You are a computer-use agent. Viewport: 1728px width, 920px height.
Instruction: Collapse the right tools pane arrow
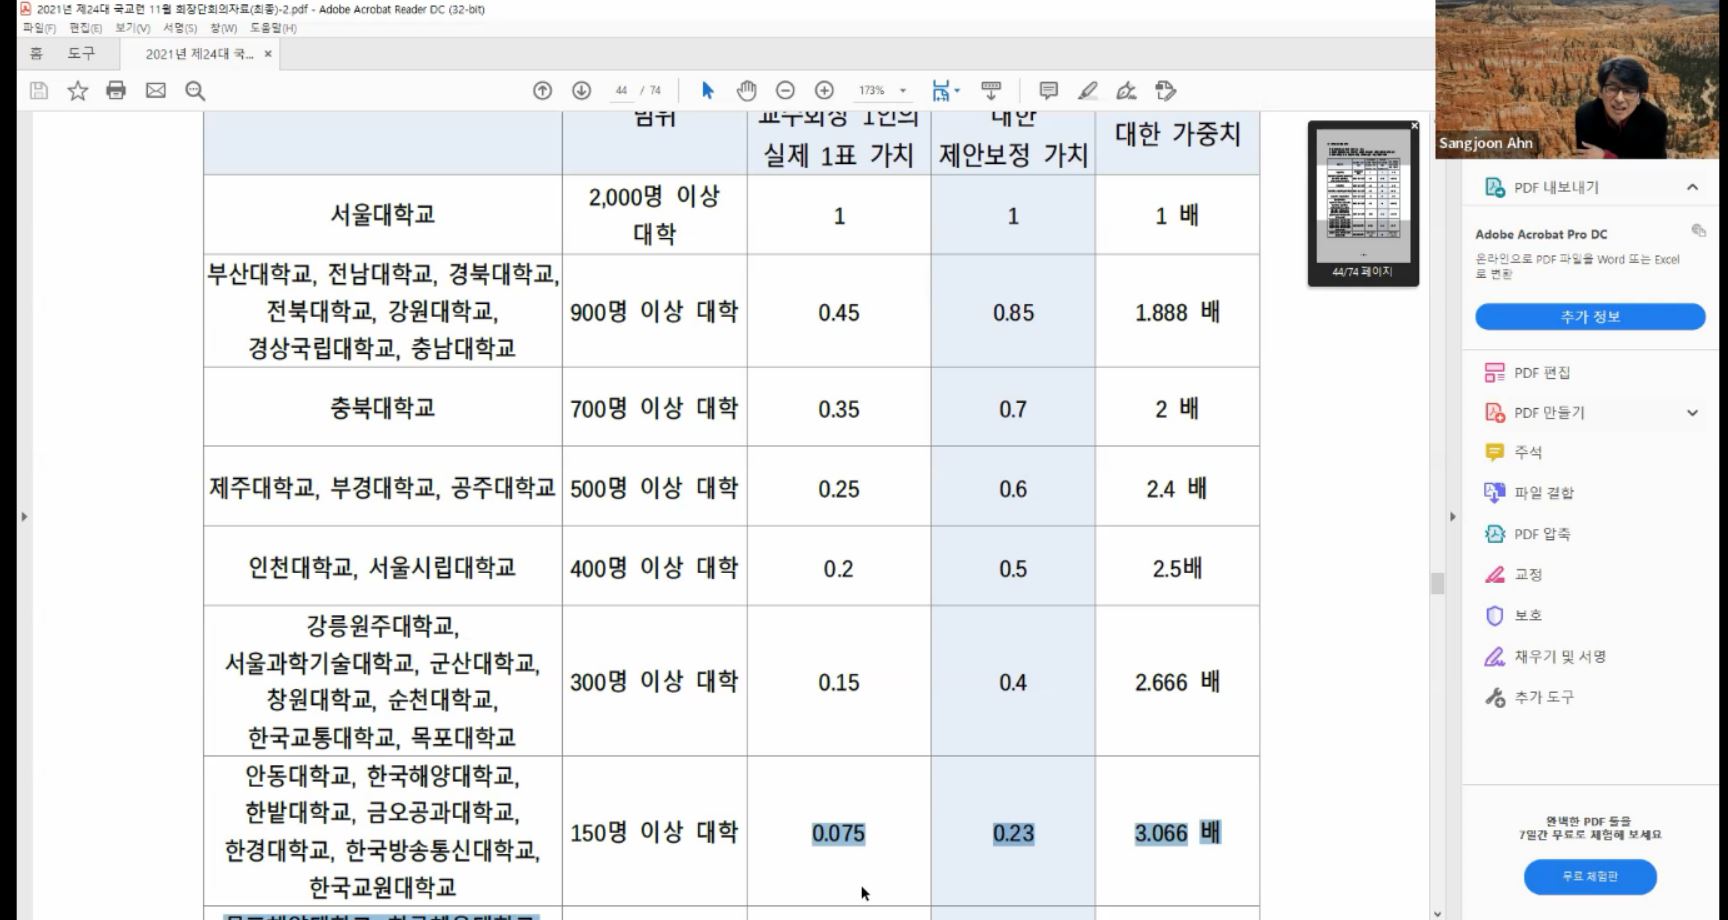1452,517
